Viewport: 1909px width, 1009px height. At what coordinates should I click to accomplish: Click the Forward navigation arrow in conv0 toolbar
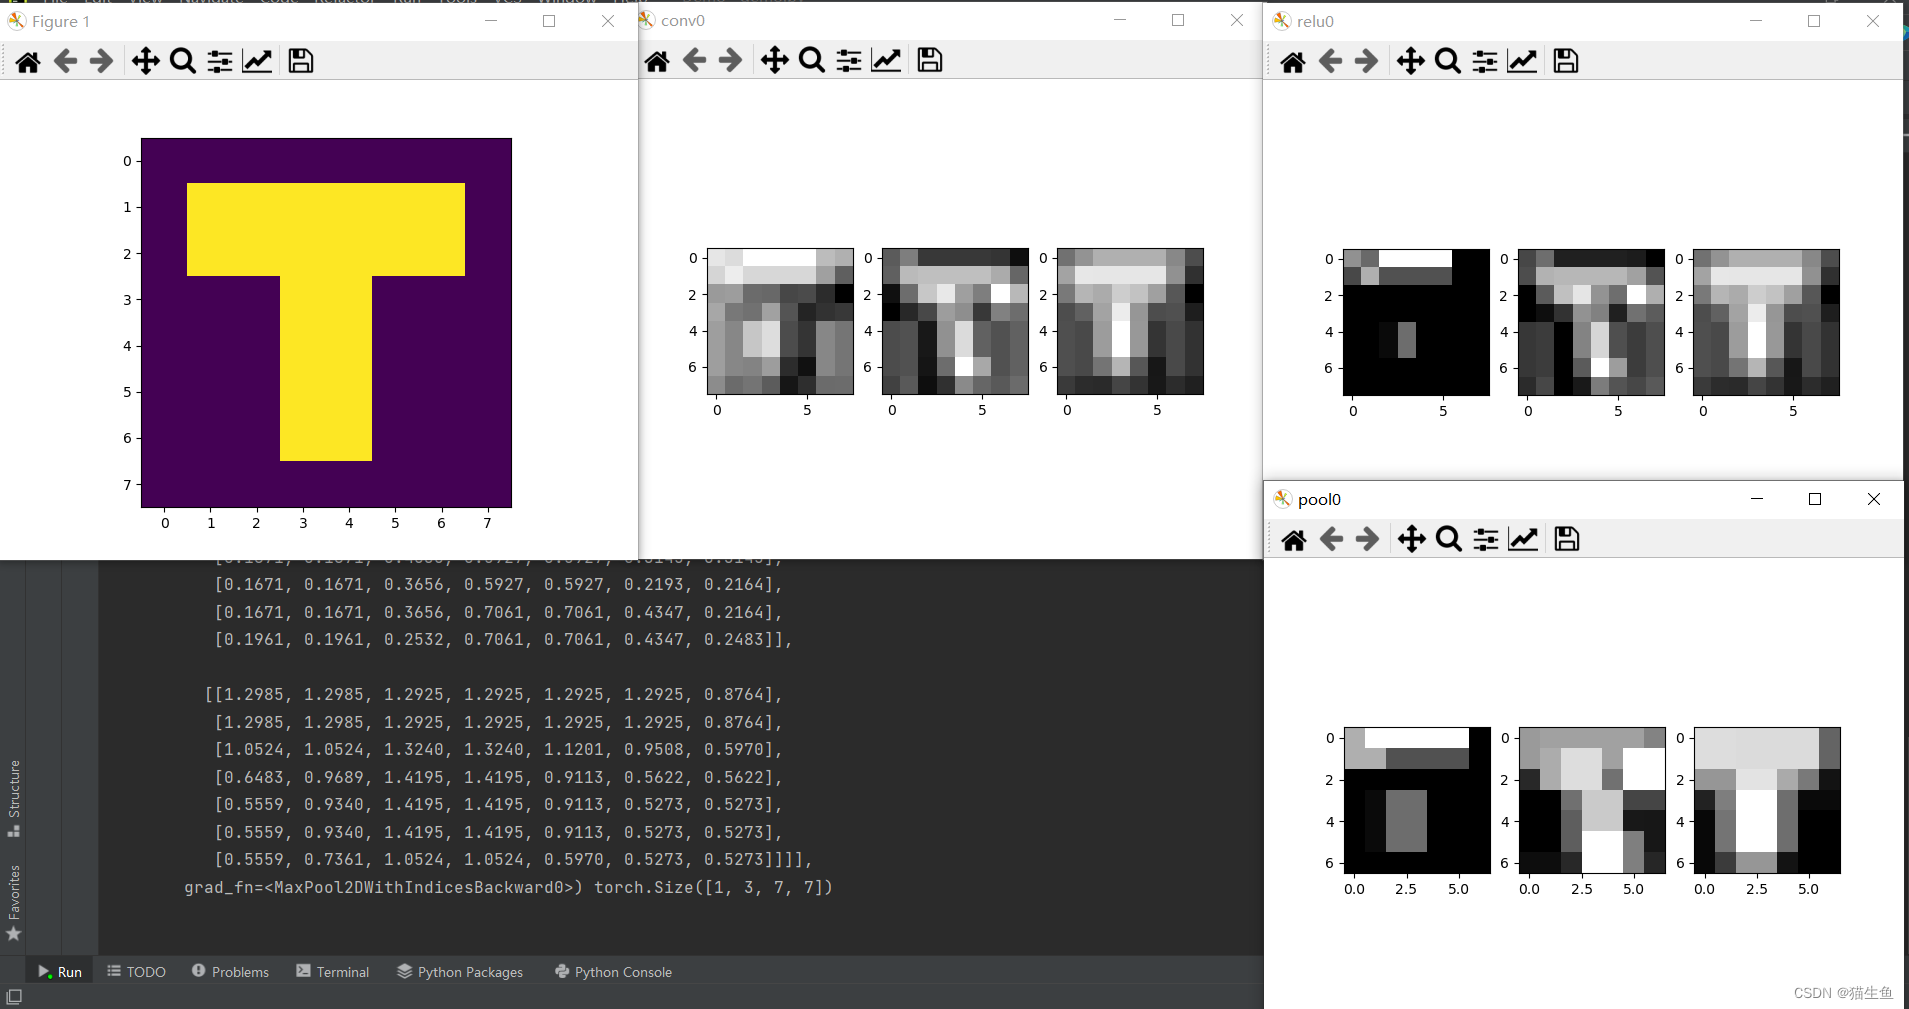point(731,60)
